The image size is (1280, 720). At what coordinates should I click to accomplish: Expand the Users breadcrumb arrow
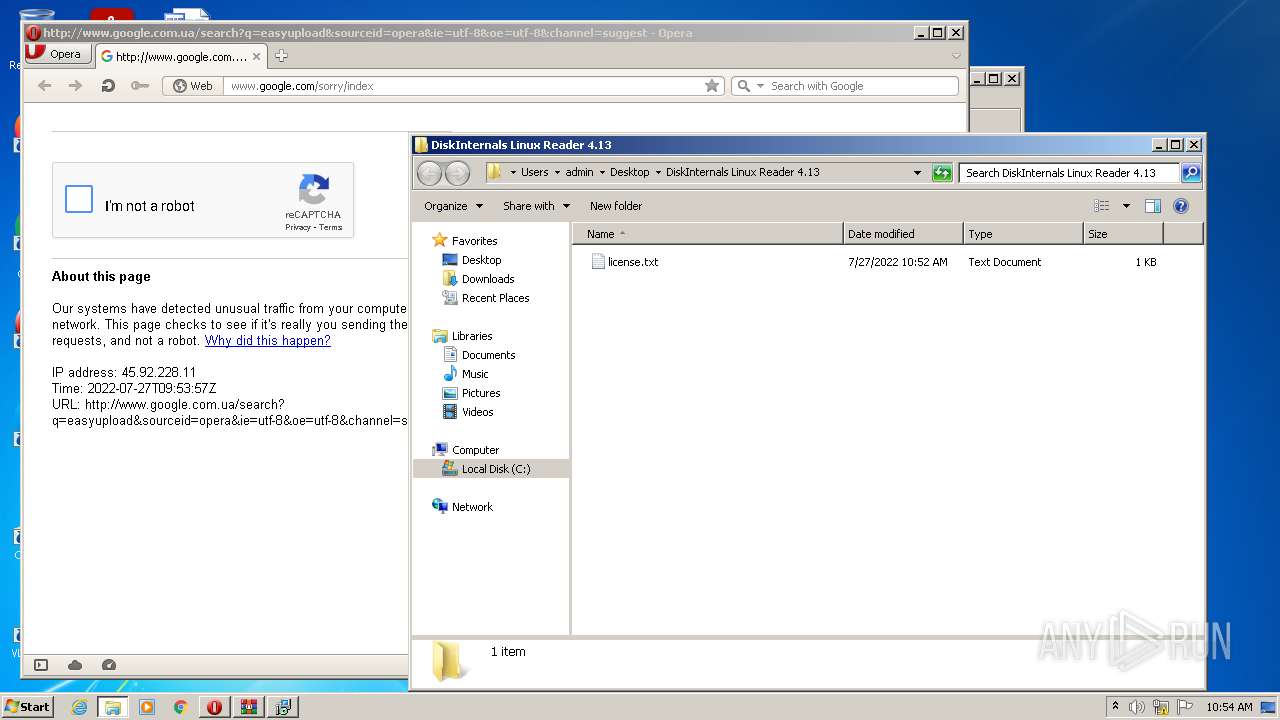(557, 172)
